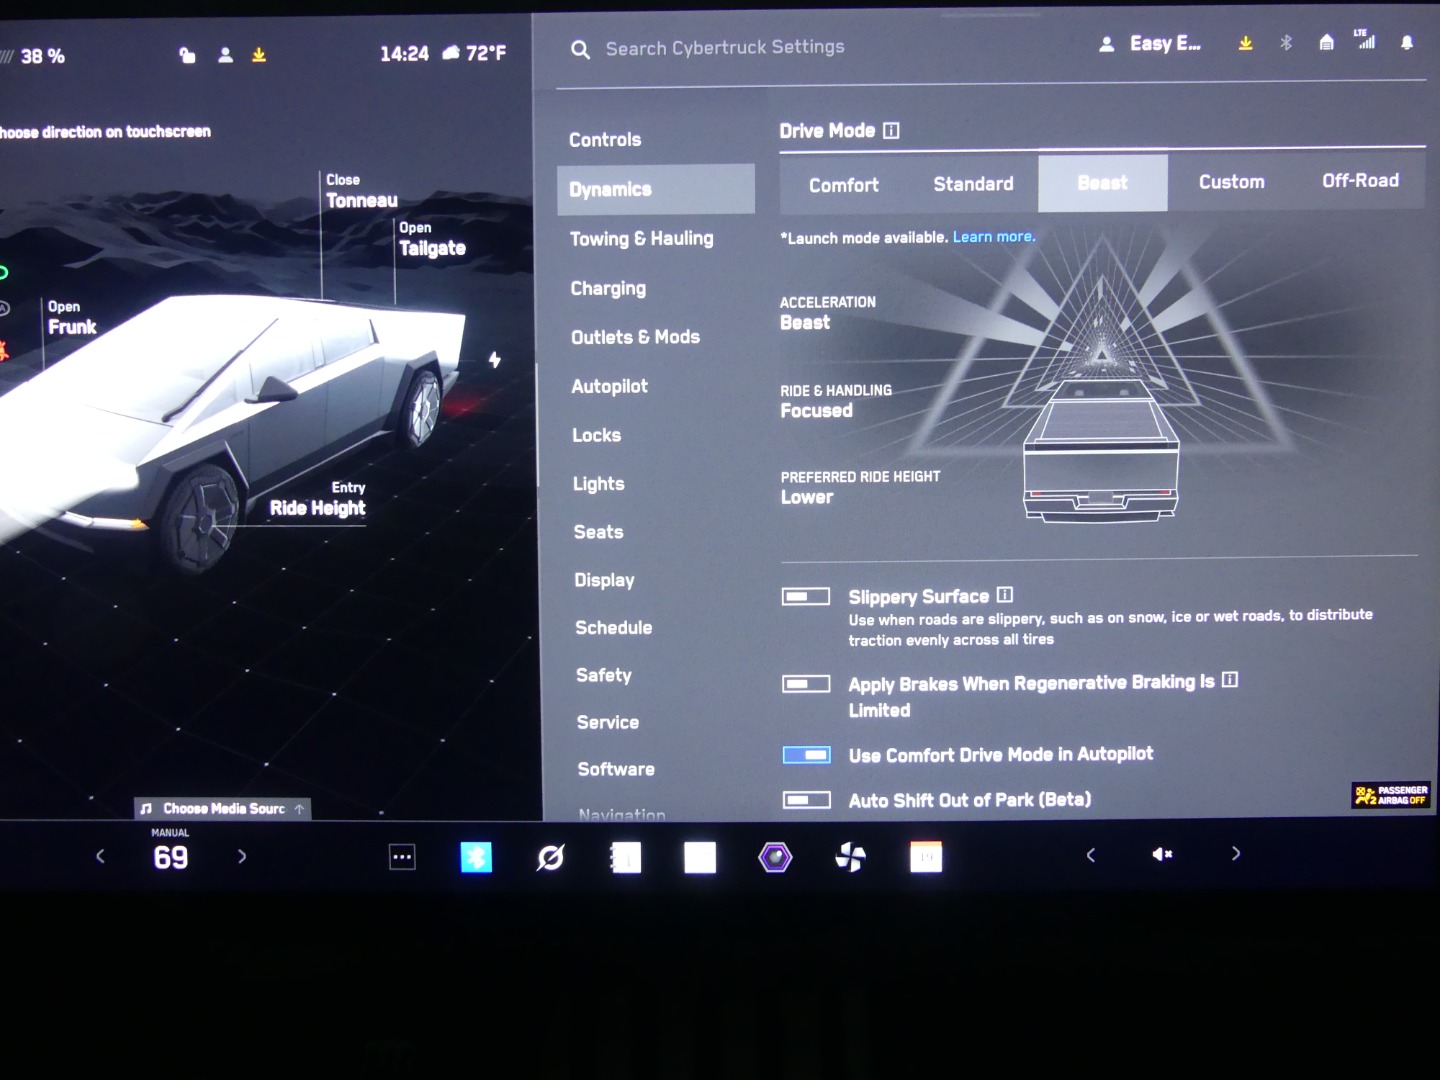This screenshot has height=1080, width=1440.
Task: Enable the Slippery Surface toggle
Action: (x=806, y=597)
